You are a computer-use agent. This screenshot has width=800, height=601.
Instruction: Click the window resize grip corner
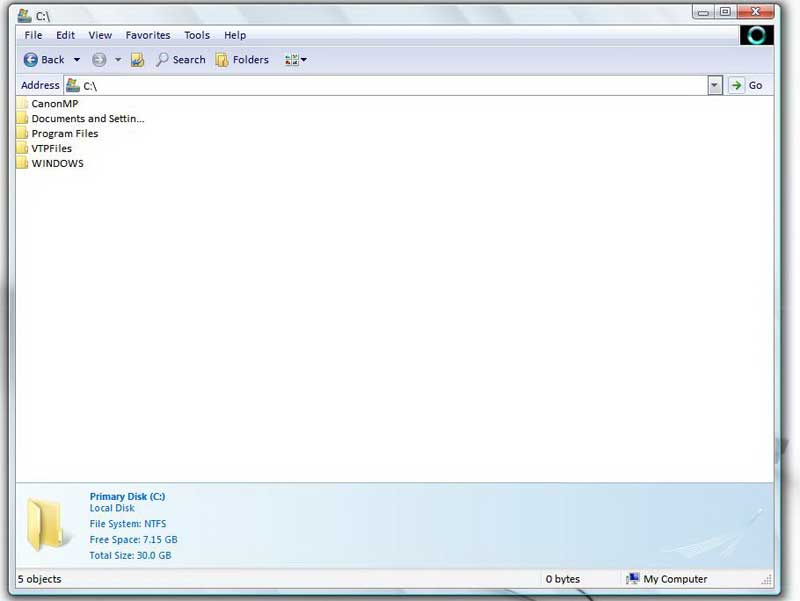766,579
